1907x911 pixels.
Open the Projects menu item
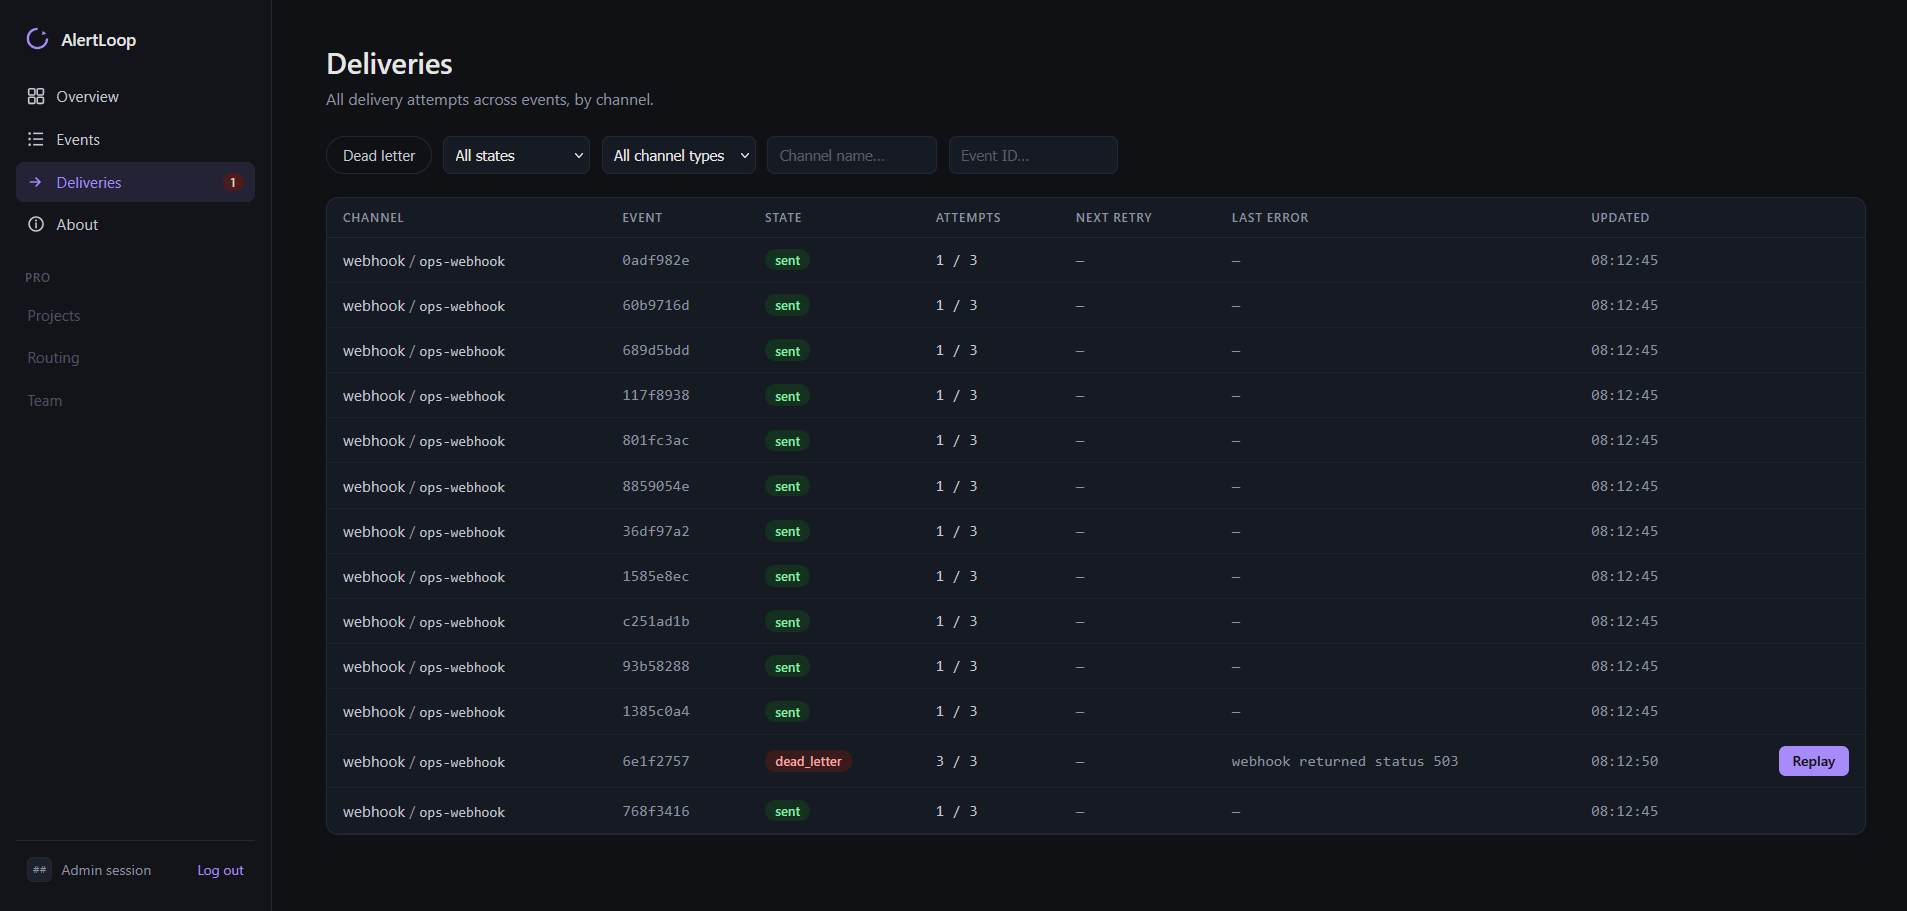pos(54,315)
